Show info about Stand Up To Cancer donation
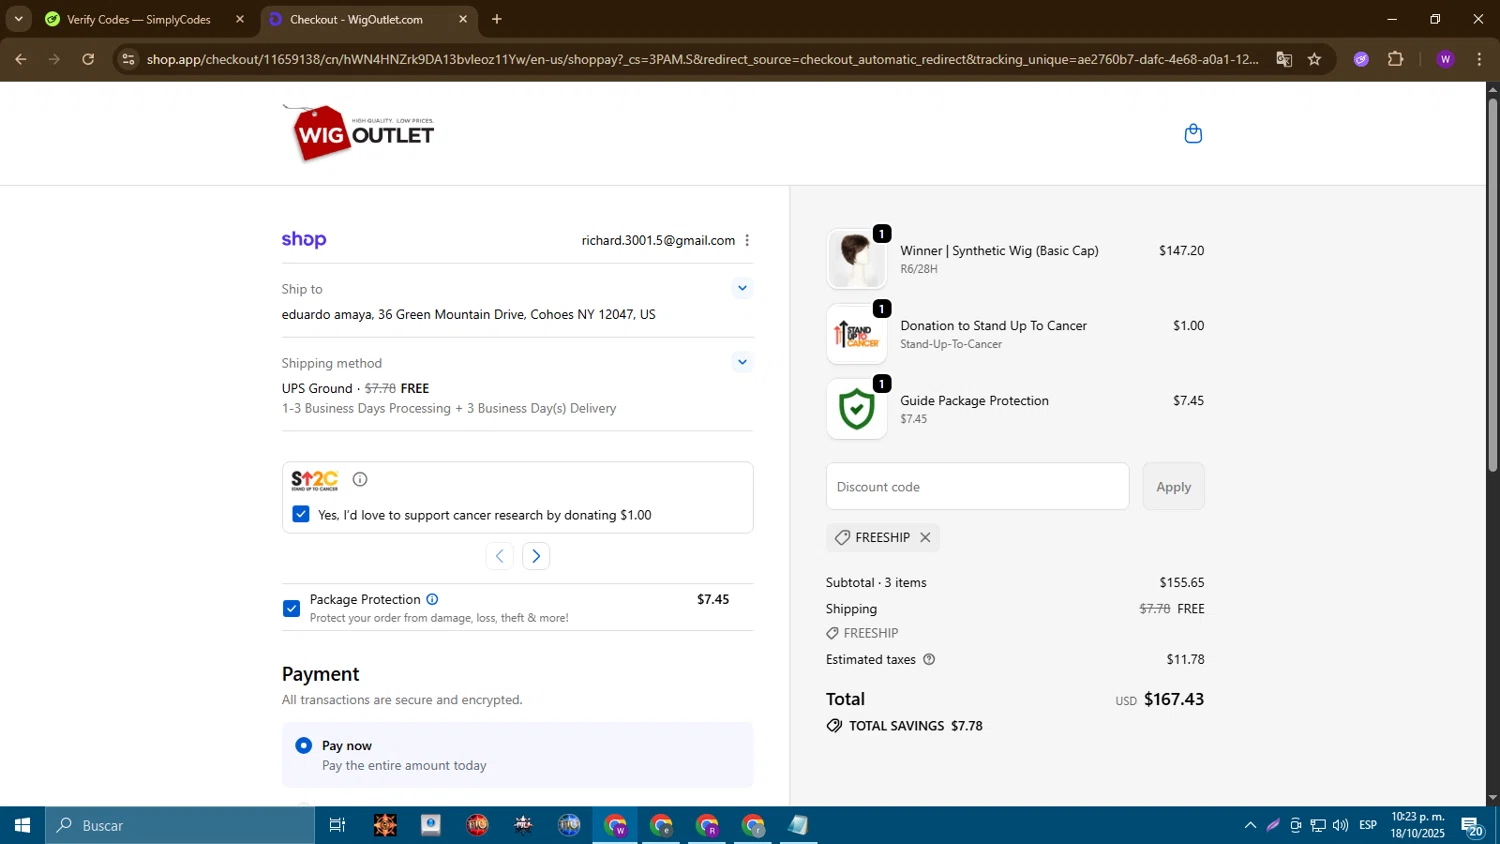Screen dimensions: 1500x844 click(360, 479)
